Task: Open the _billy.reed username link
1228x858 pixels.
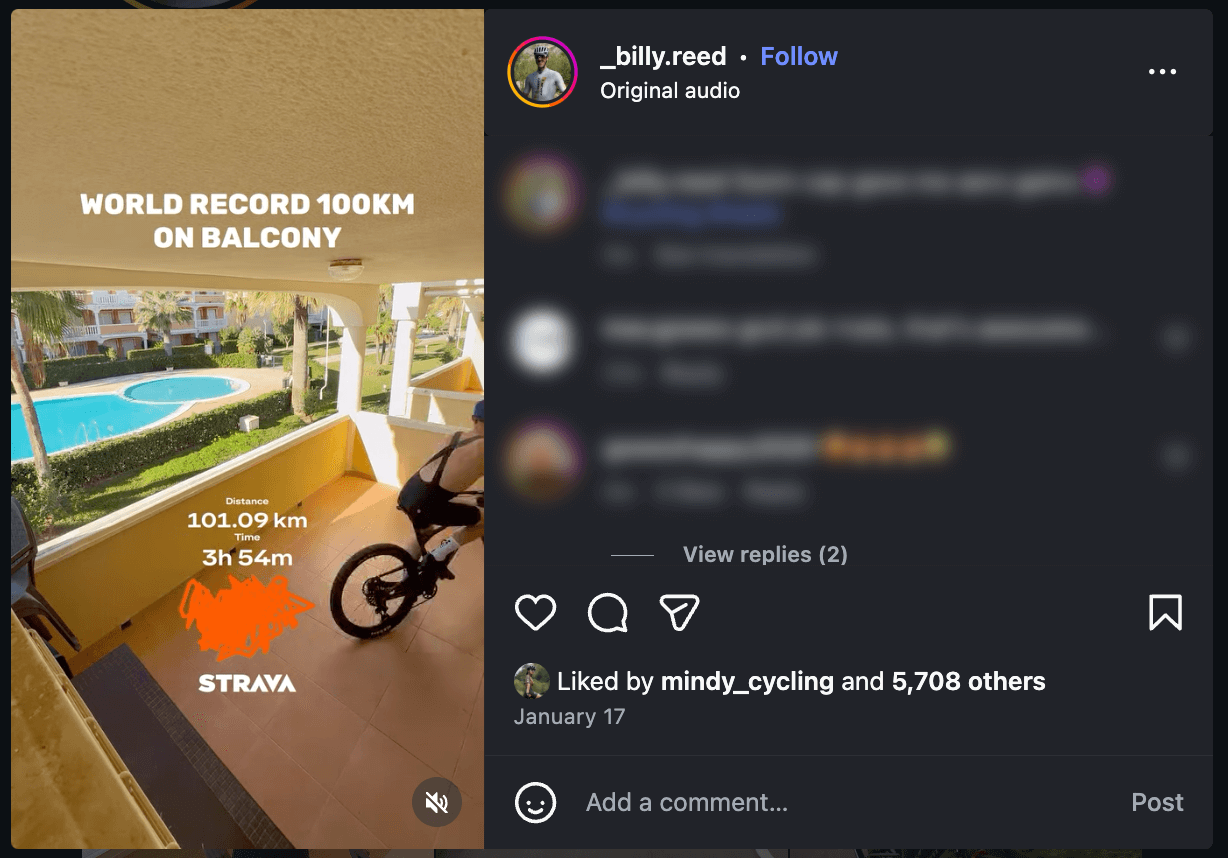Action: point(663,56)
